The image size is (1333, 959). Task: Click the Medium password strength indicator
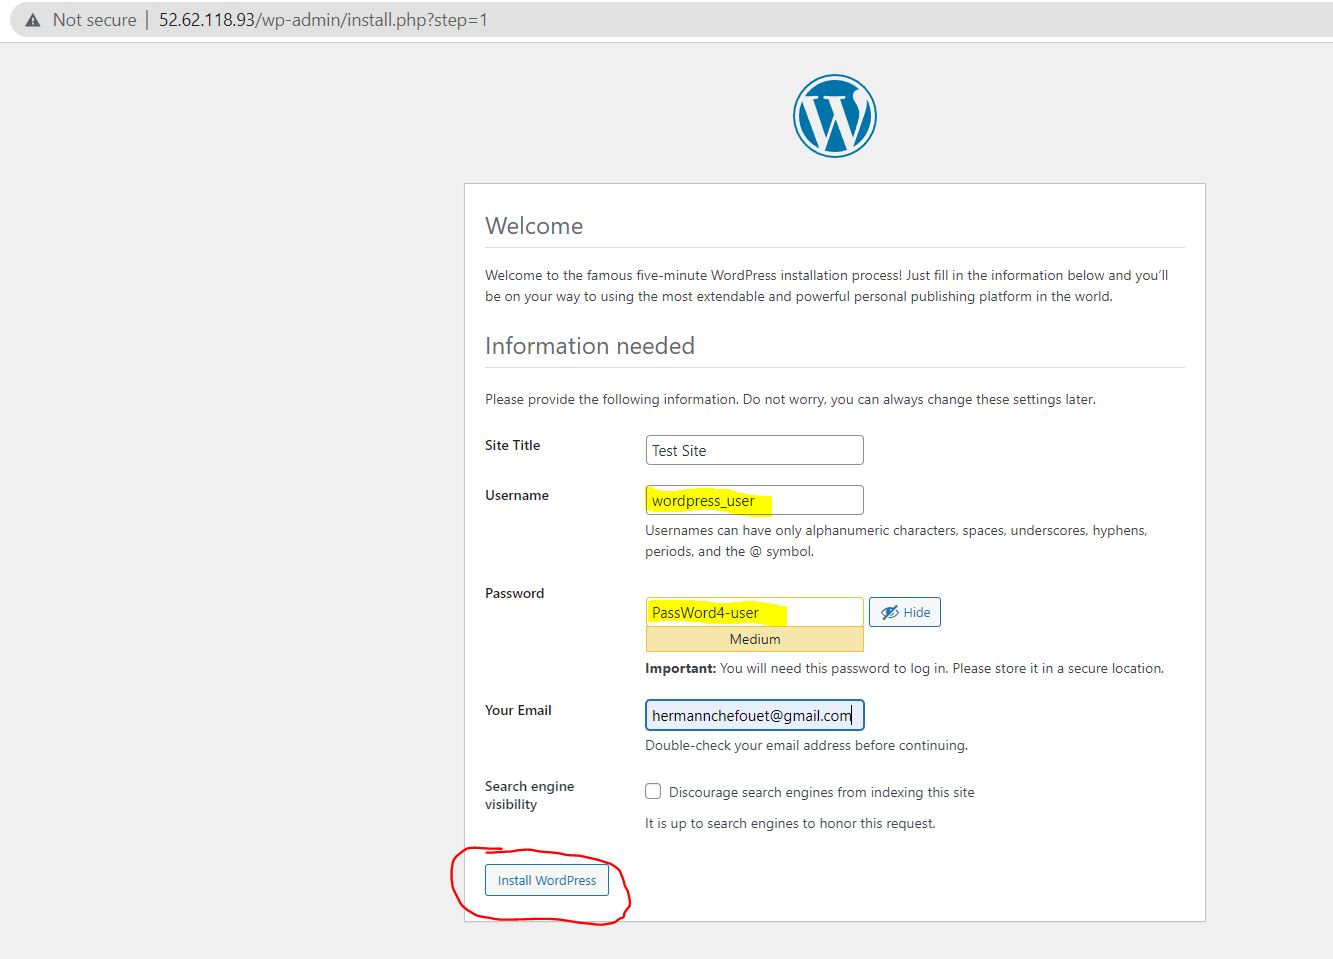tap(755, 639)
